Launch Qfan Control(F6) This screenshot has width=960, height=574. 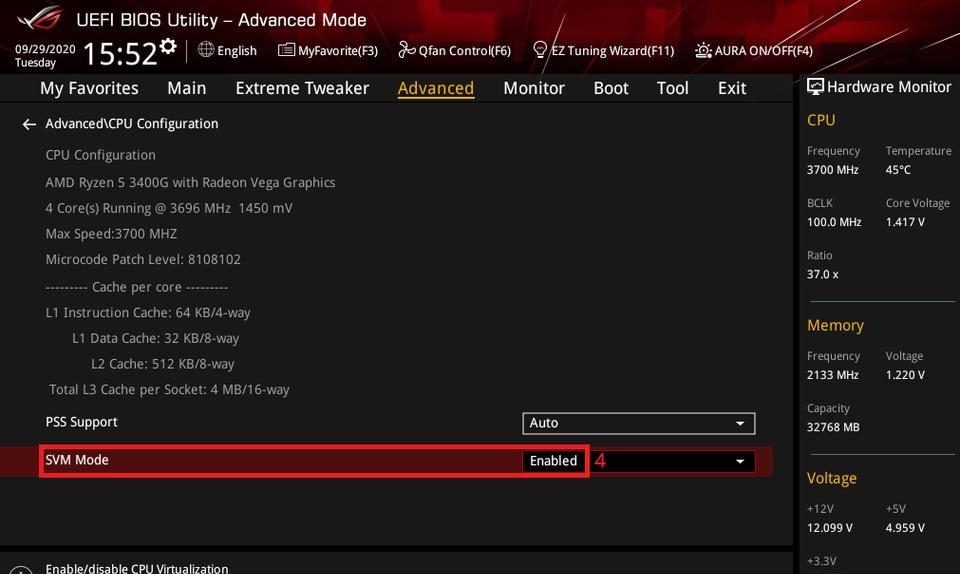465,51
